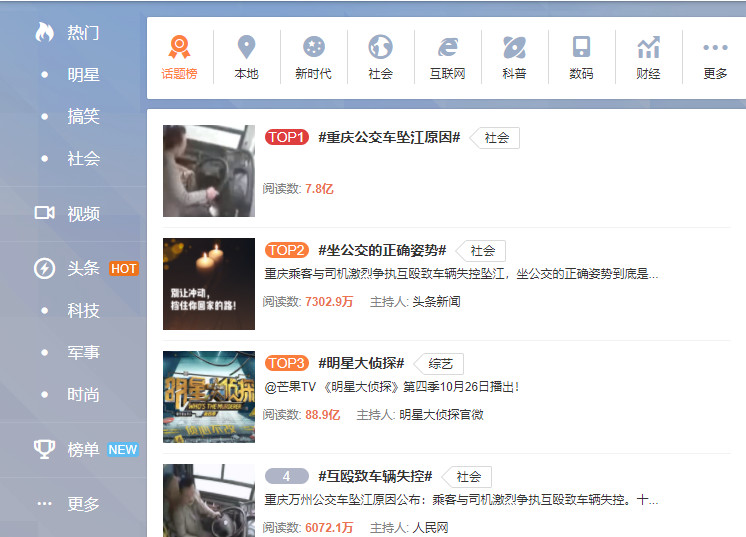The width and height of the screenshot is (746, 537).
Task: Open the 视频 sidebar section
Action: click(x=83, y=214)
